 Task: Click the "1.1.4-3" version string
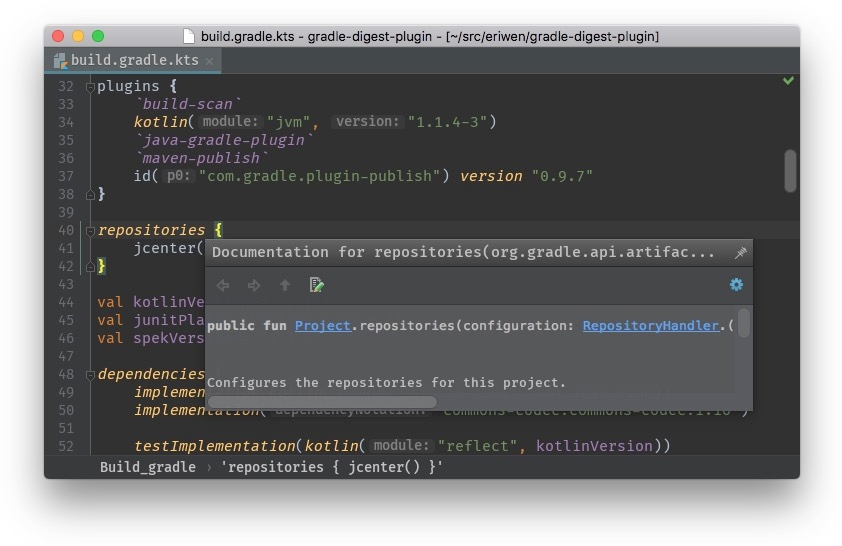click(x=447, y=122)
